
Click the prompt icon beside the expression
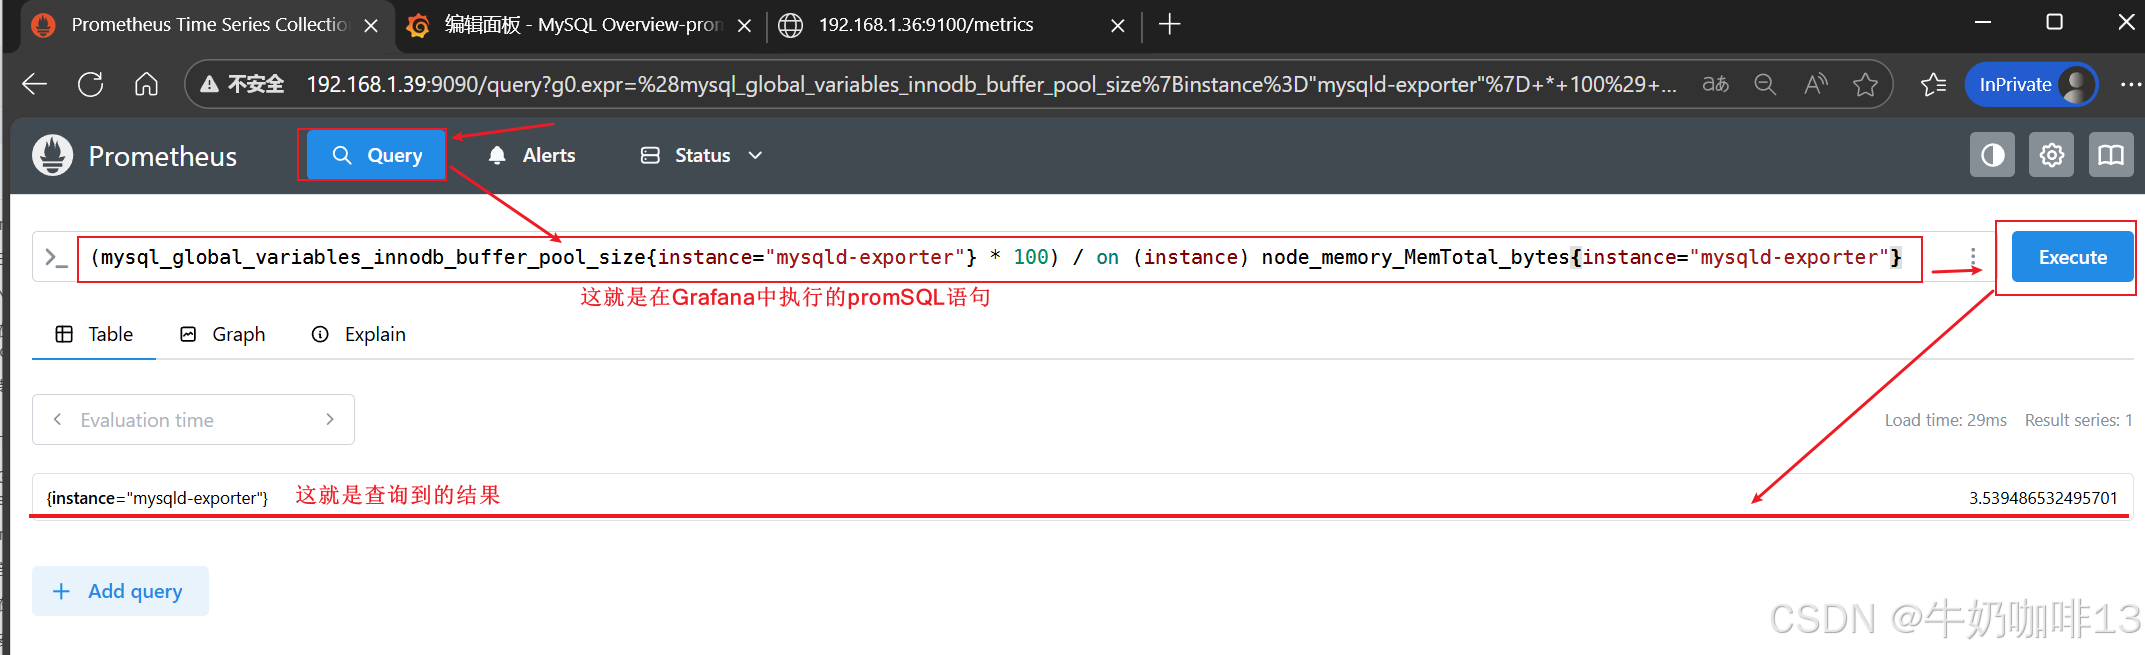[56, 258]
